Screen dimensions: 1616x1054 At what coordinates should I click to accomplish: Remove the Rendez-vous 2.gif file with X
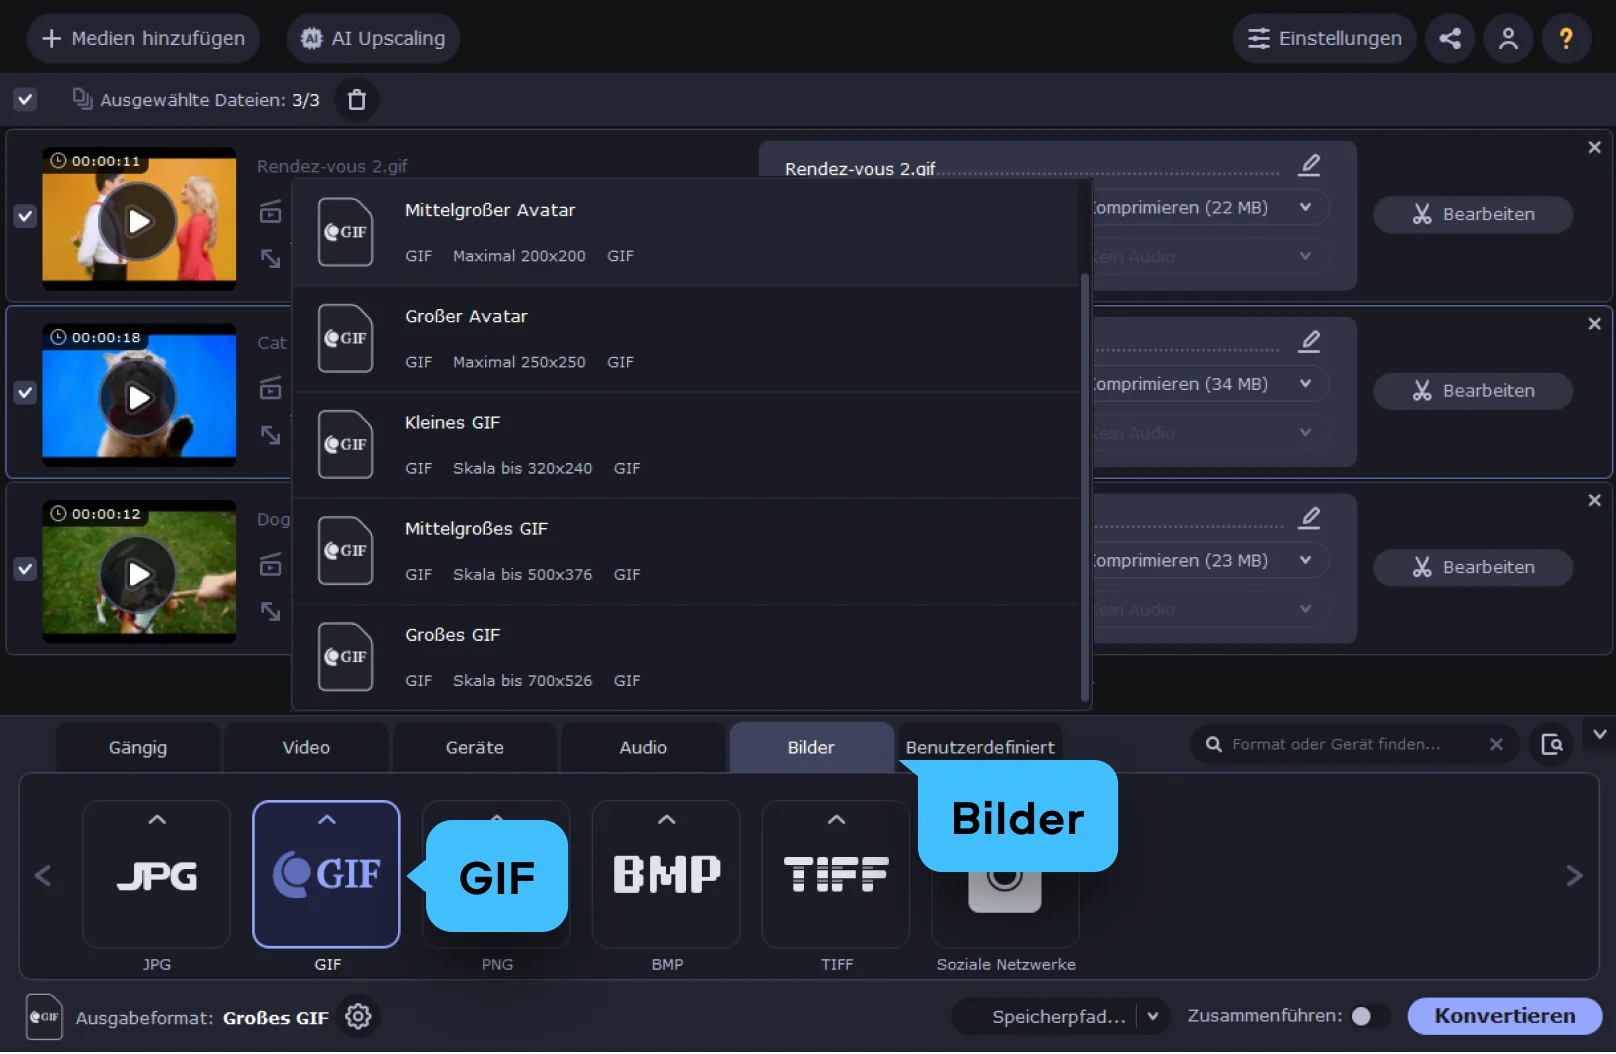pyautogui.click(x=1594, y=148)
